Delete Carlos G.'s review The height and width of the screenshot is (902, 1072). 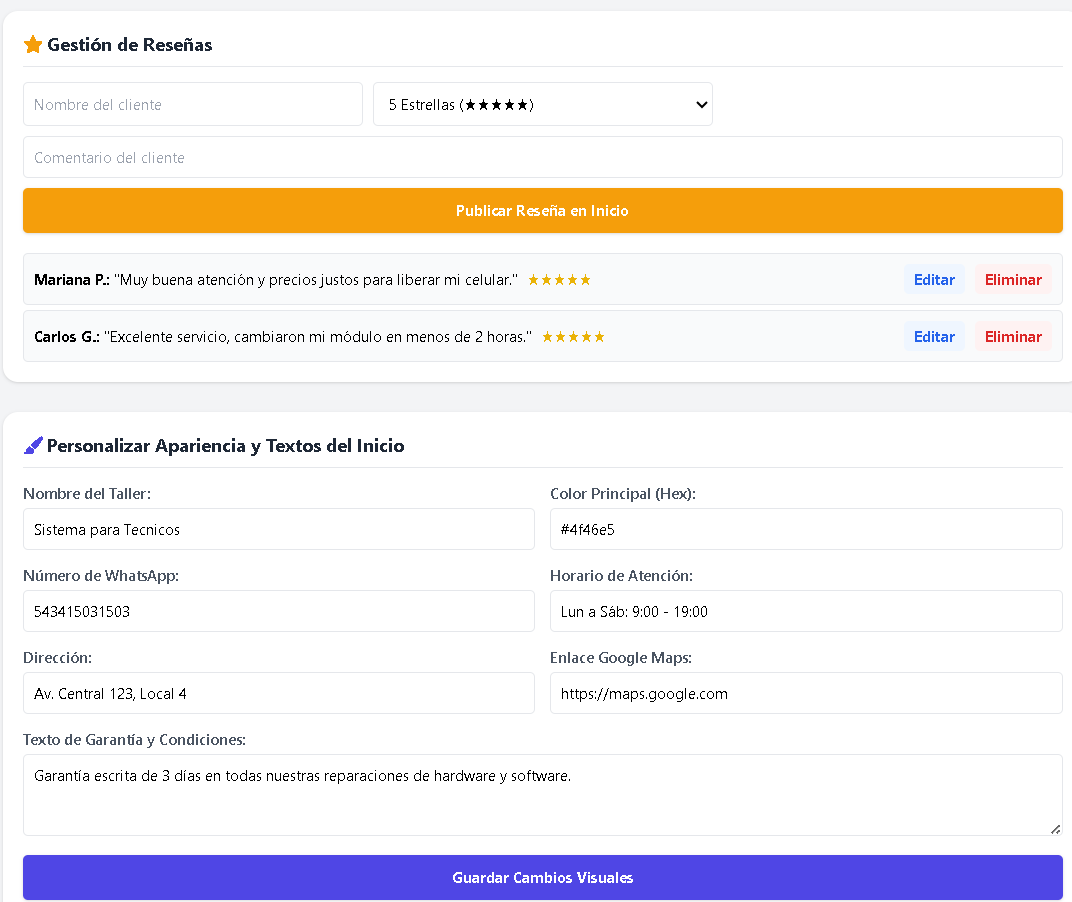tap(1013, 336)
